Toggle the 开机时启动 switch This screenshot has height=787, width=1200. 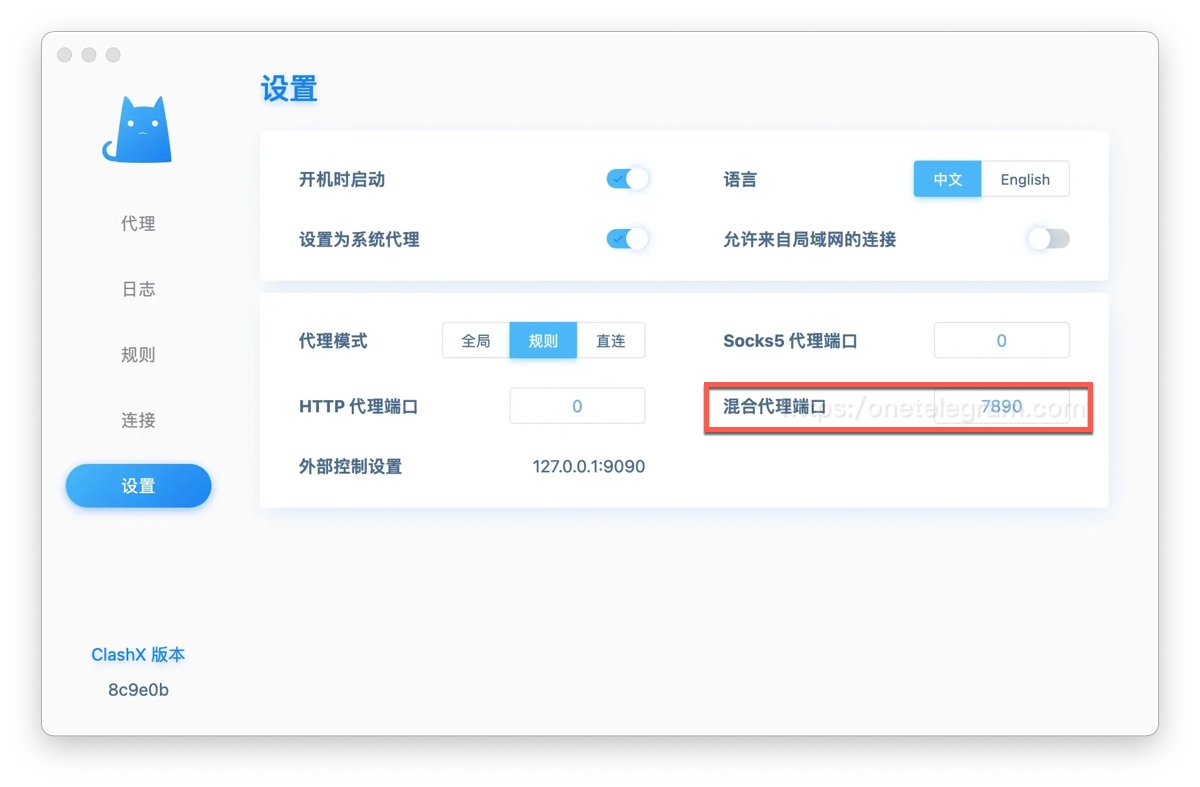(x=628, y=179)
